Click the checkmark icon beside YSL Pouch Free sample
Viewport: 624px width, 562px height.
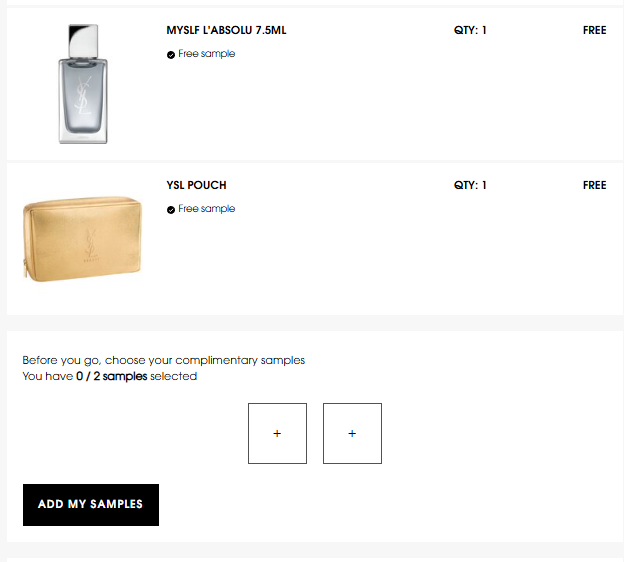tap(171, 210)
